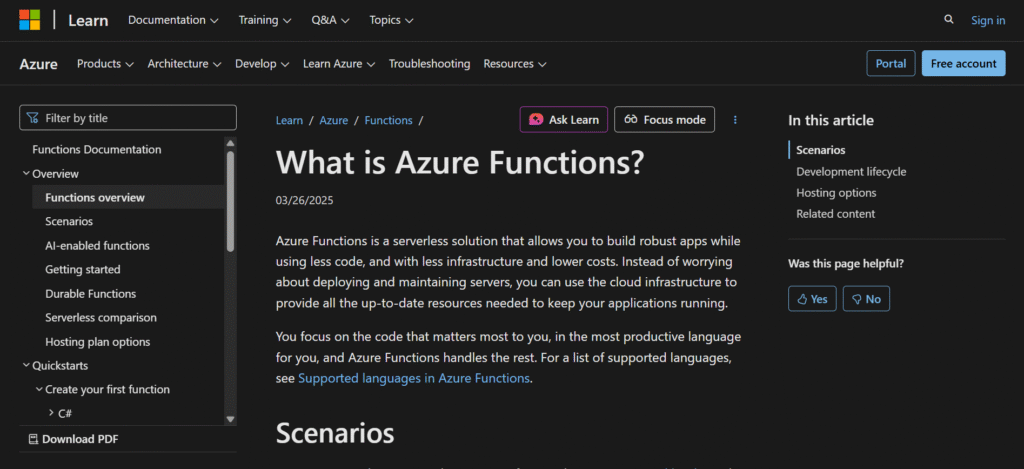Click the Ask Learn button
Screen dimensions: 1024x469
(x=564, y=120)
